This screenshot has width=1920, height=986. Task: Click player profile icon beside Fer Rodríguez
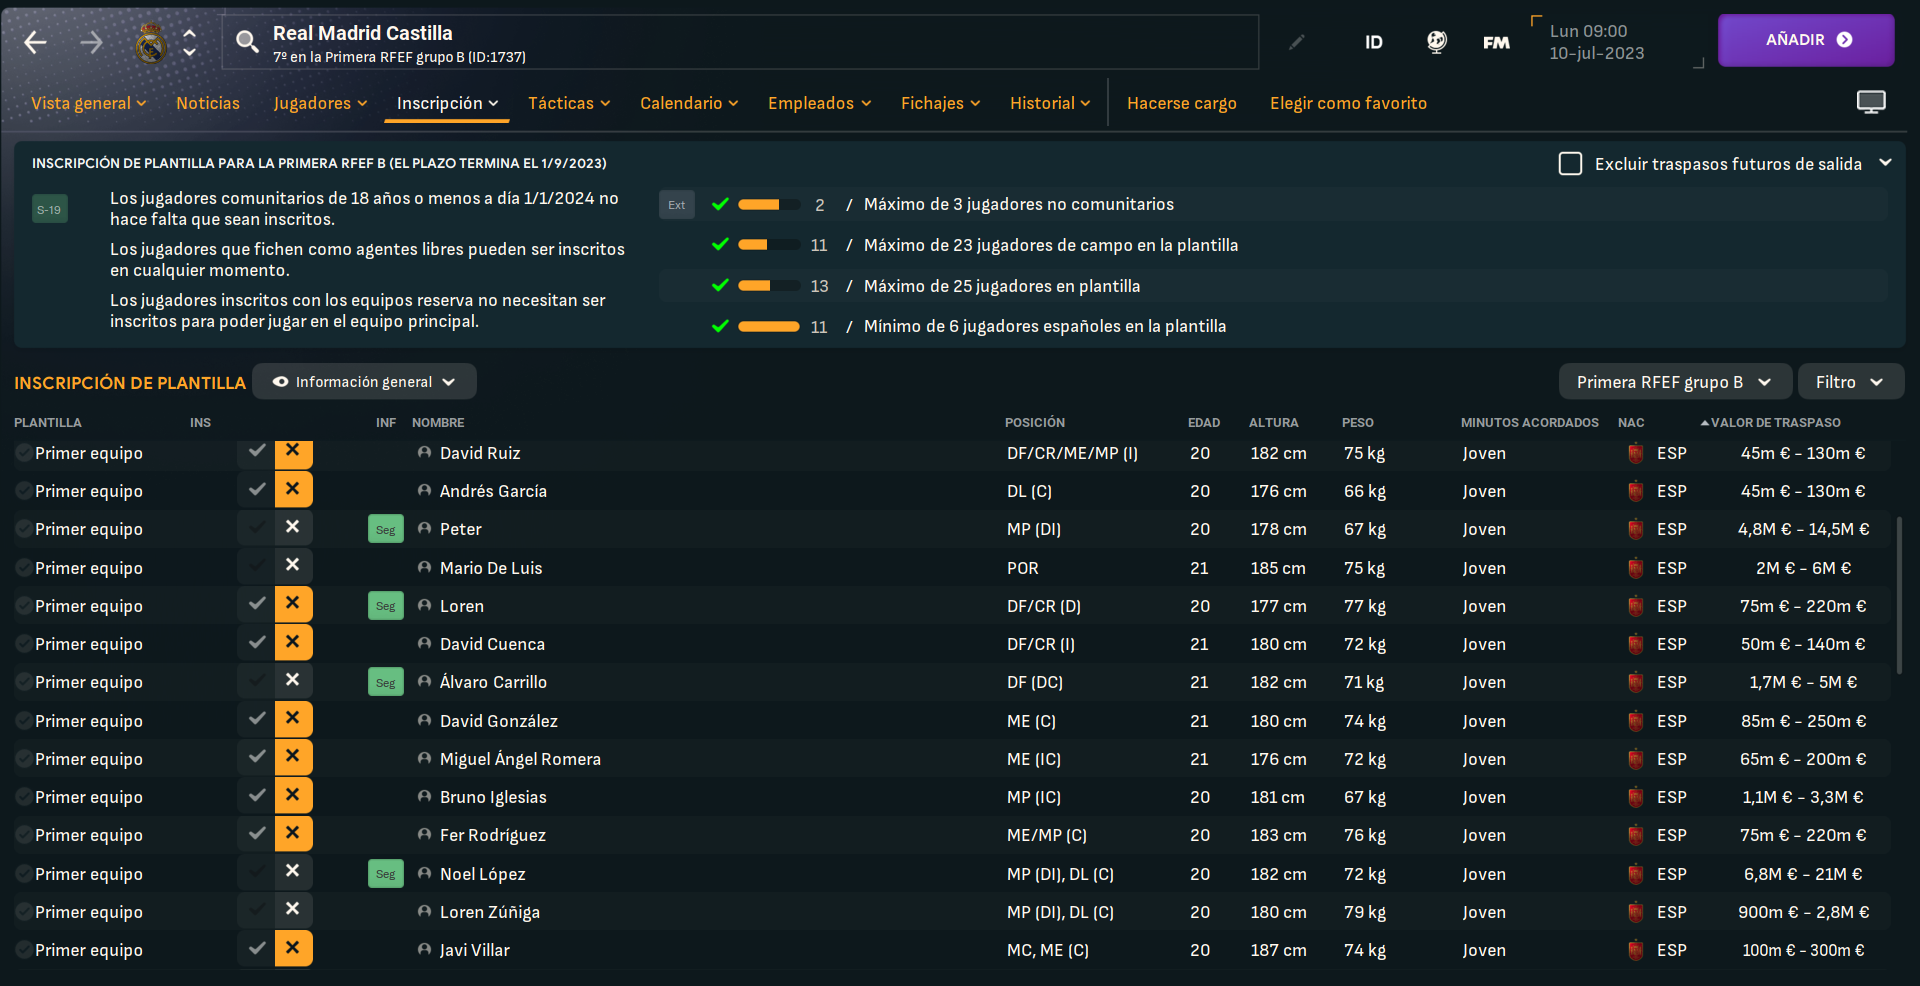[x=424, y=835]
